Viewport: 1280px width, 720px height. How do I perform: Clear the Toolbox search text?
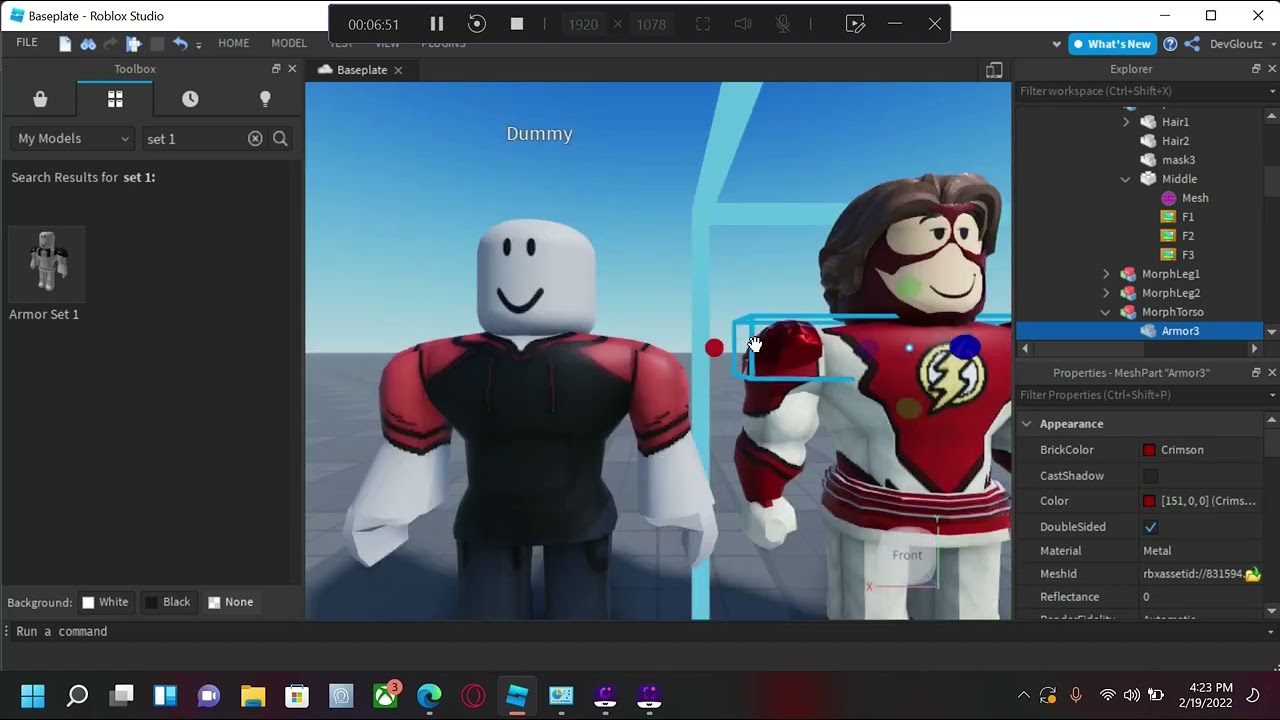(255, 139)
